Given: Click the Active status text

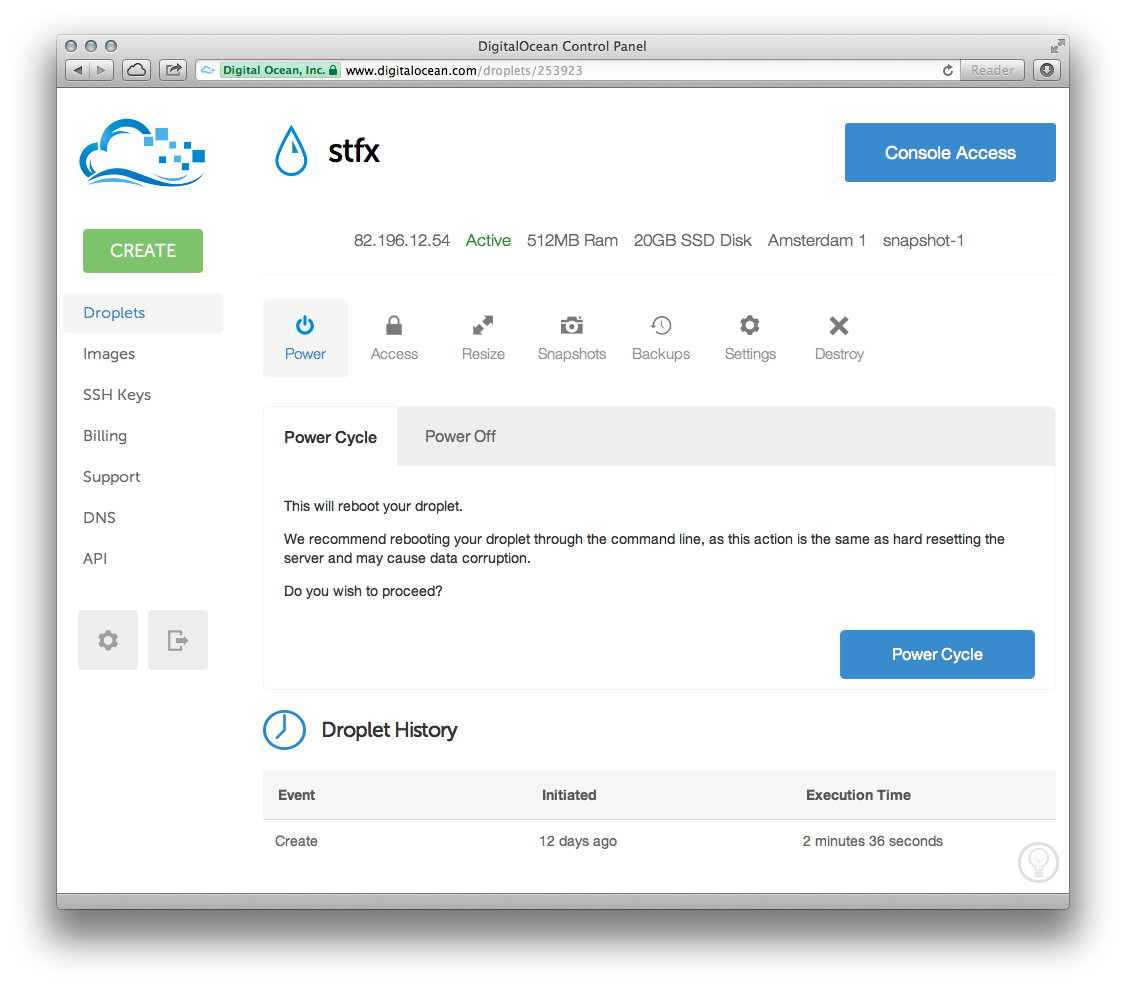Looking at the screenshot, I should tap(488, 241).
